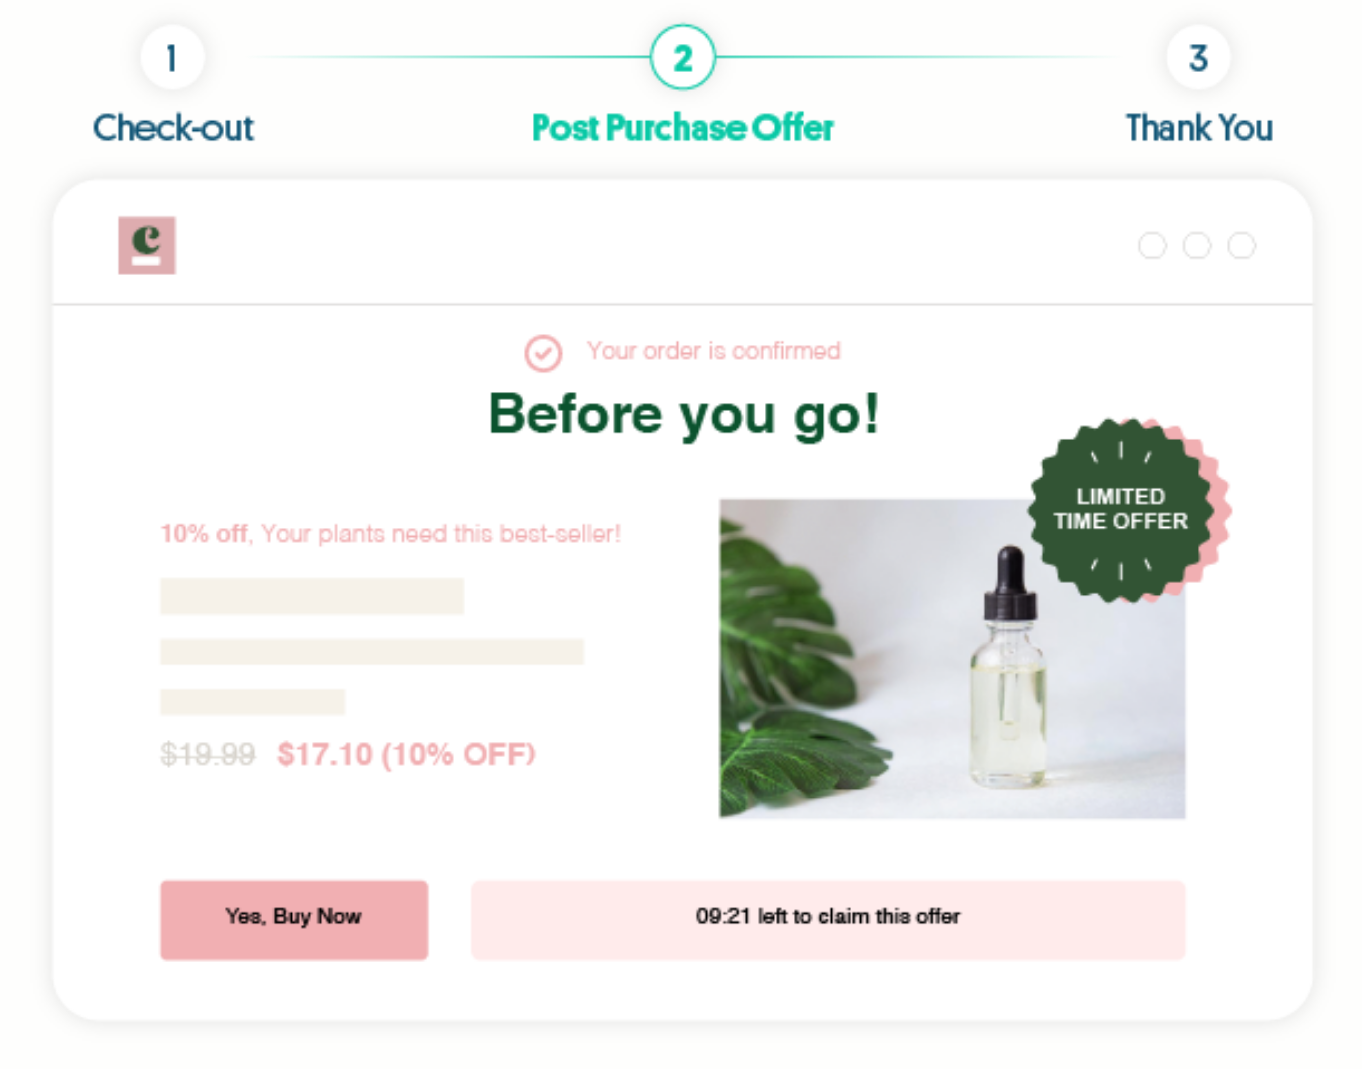Click the first window control circle

click(x=1152, y=245)
